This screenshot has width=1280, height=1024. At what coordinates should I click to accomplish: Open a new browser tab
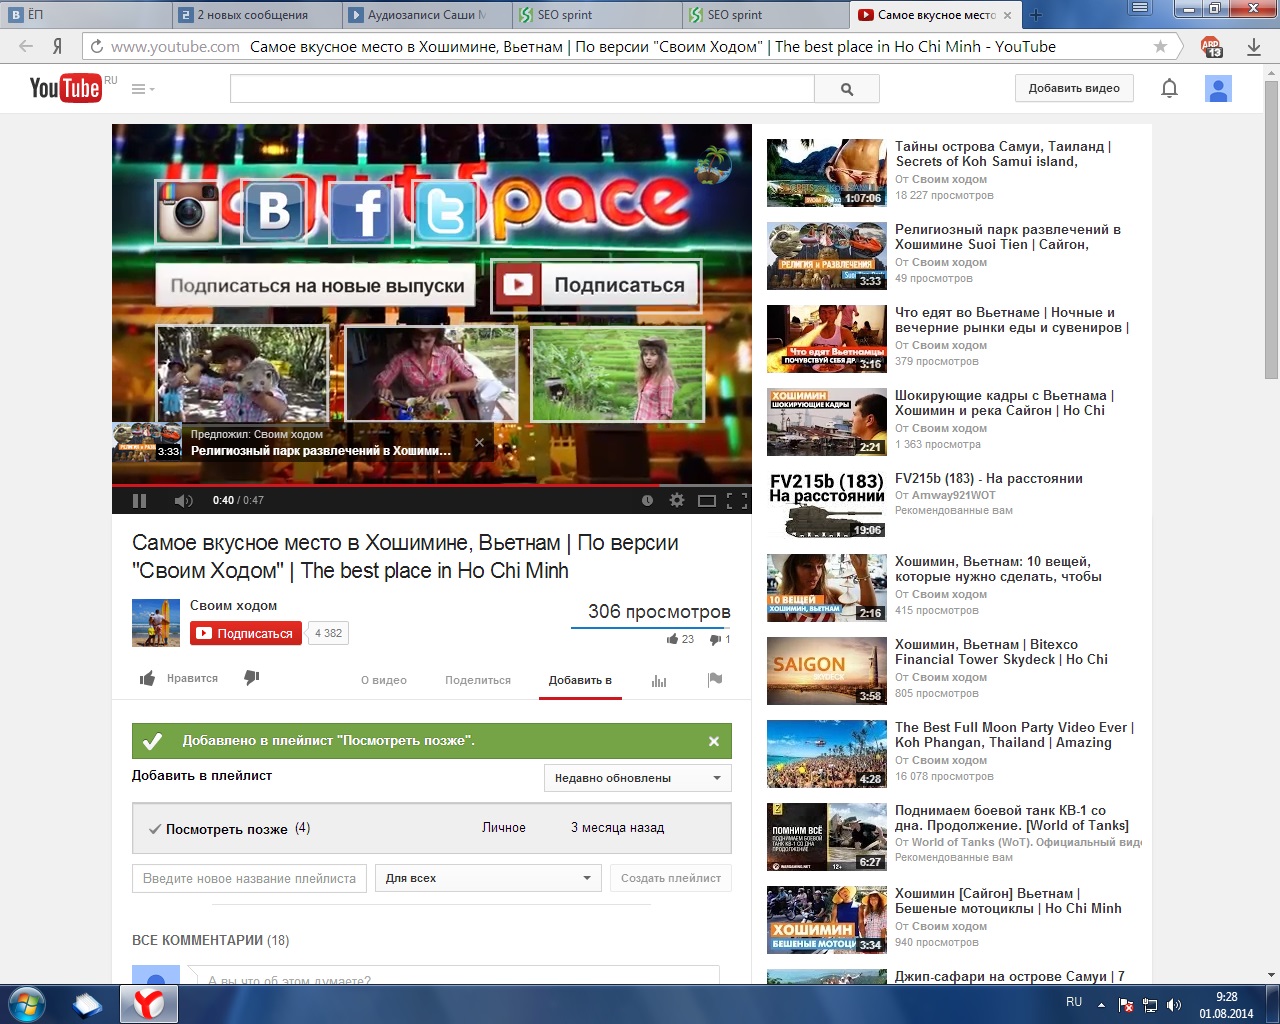coord(1036,14)
